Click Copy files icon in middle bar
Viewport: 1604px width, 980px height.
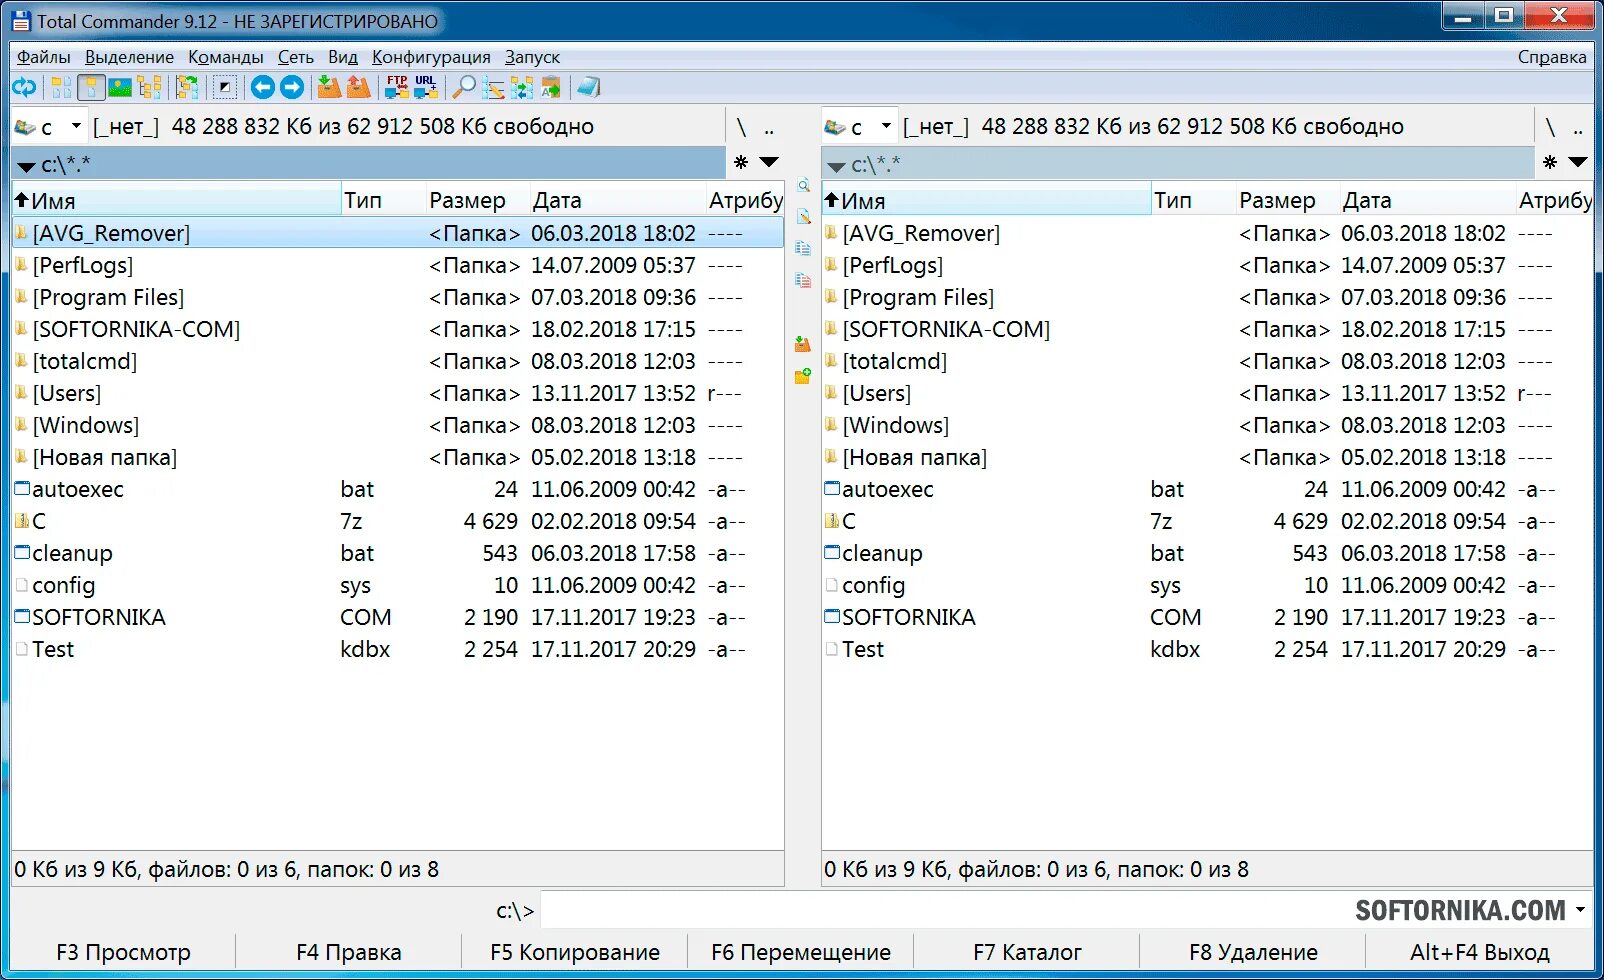803,249
